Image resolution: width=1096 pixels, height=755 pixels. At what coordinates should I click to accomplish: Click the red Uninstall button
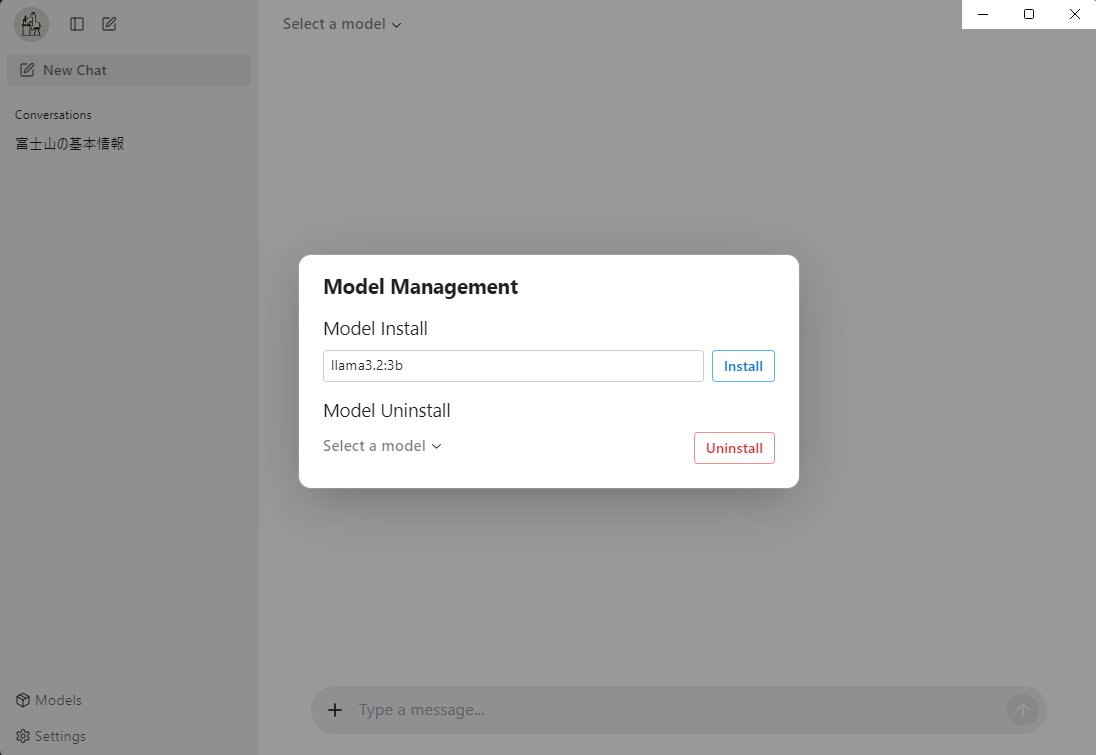[734, 448]
